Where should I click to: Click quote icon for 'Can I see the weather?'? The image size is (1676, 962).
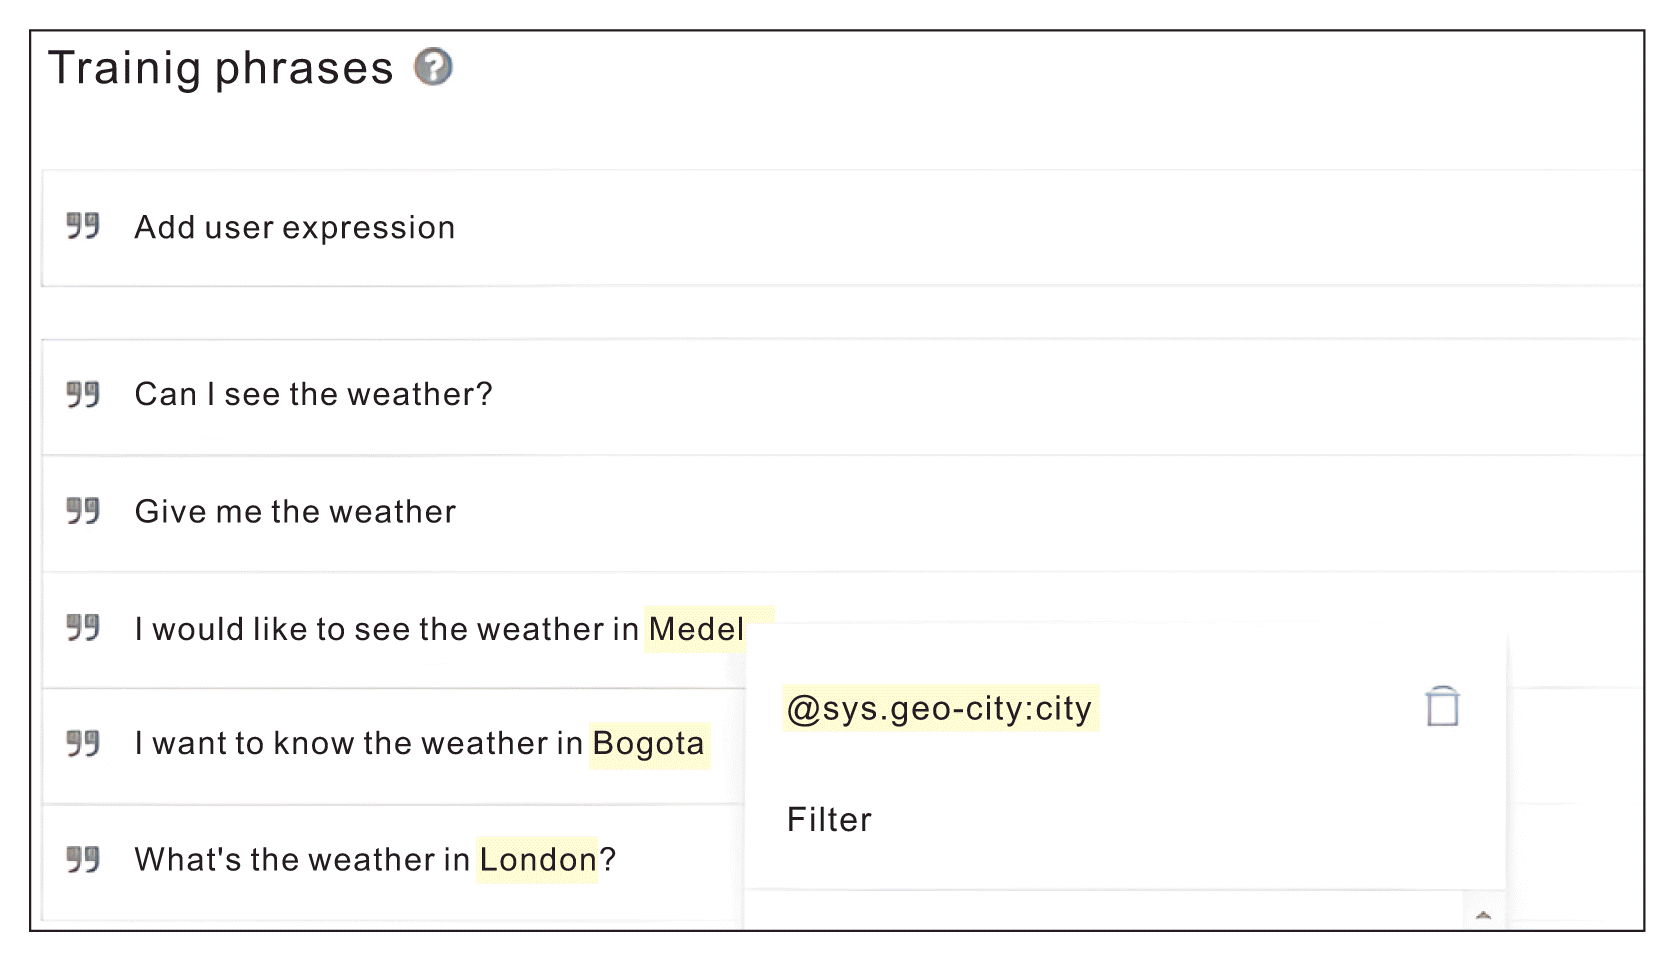pyautogui.click(x=83, y=394)
